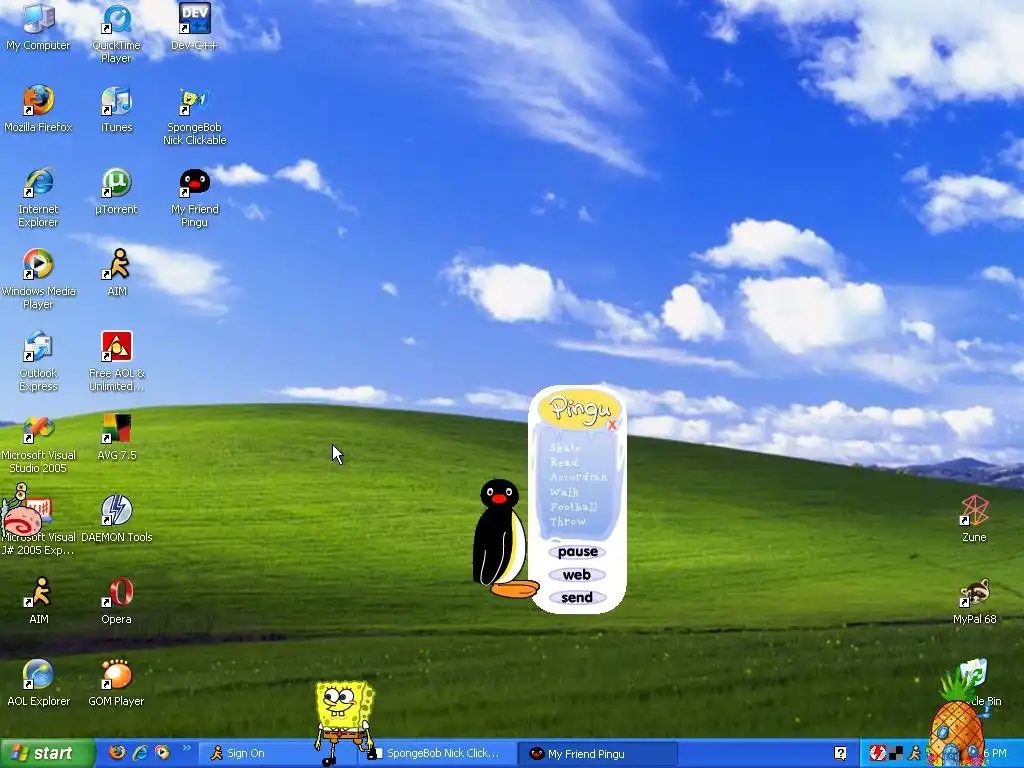Click the Pingu penguin character

pyautogui.click(x=503, y=539)
